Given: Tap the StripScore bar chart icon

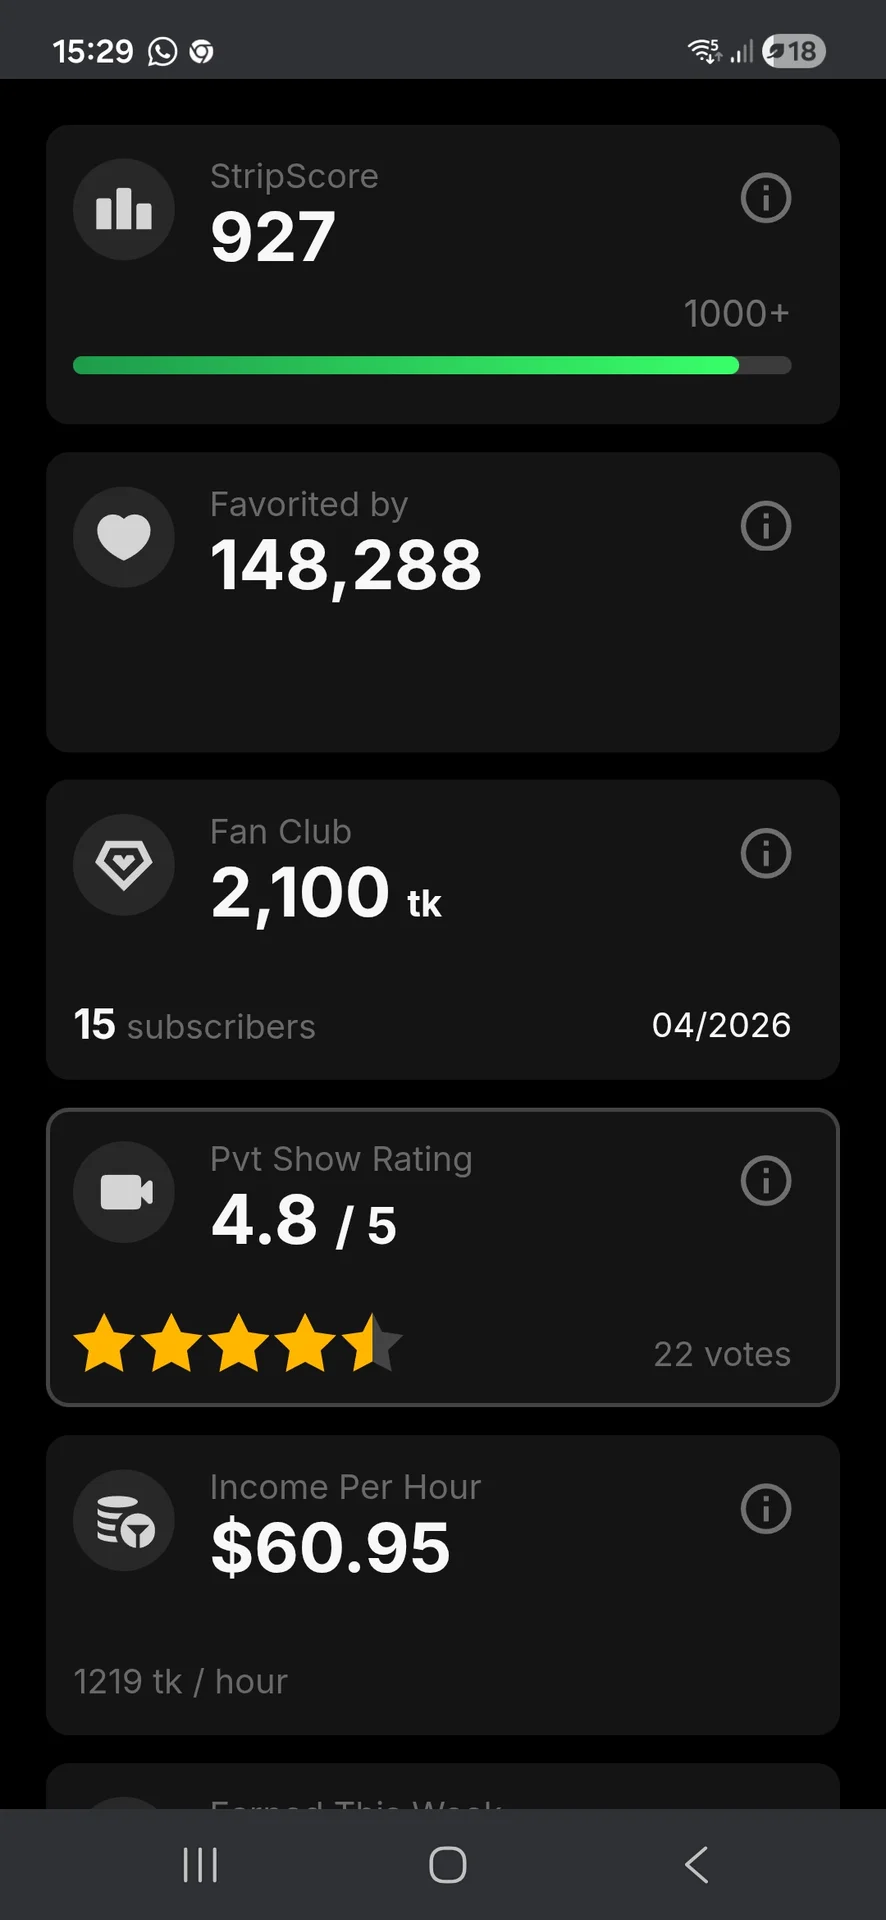Looking at the screenshot, I should tap(124, 210).
